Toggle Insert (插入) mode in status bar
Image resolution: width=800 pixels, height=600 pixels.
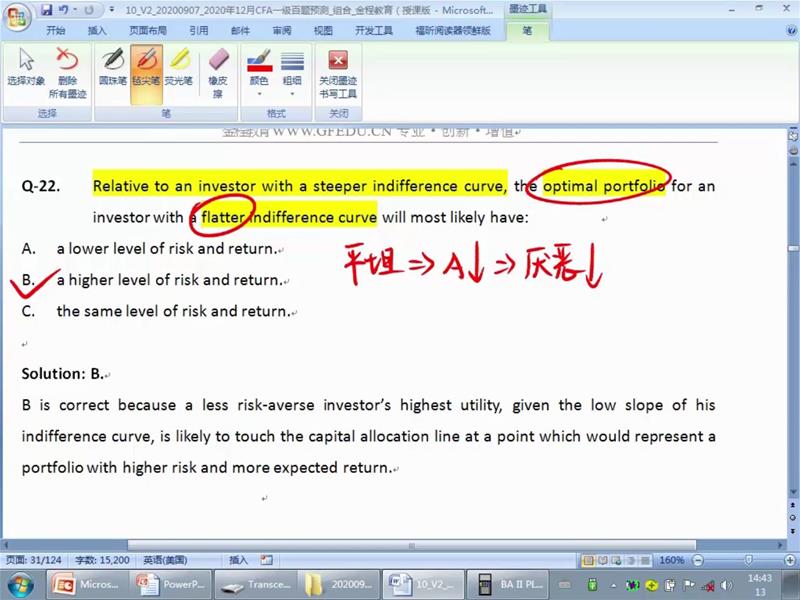239,560
